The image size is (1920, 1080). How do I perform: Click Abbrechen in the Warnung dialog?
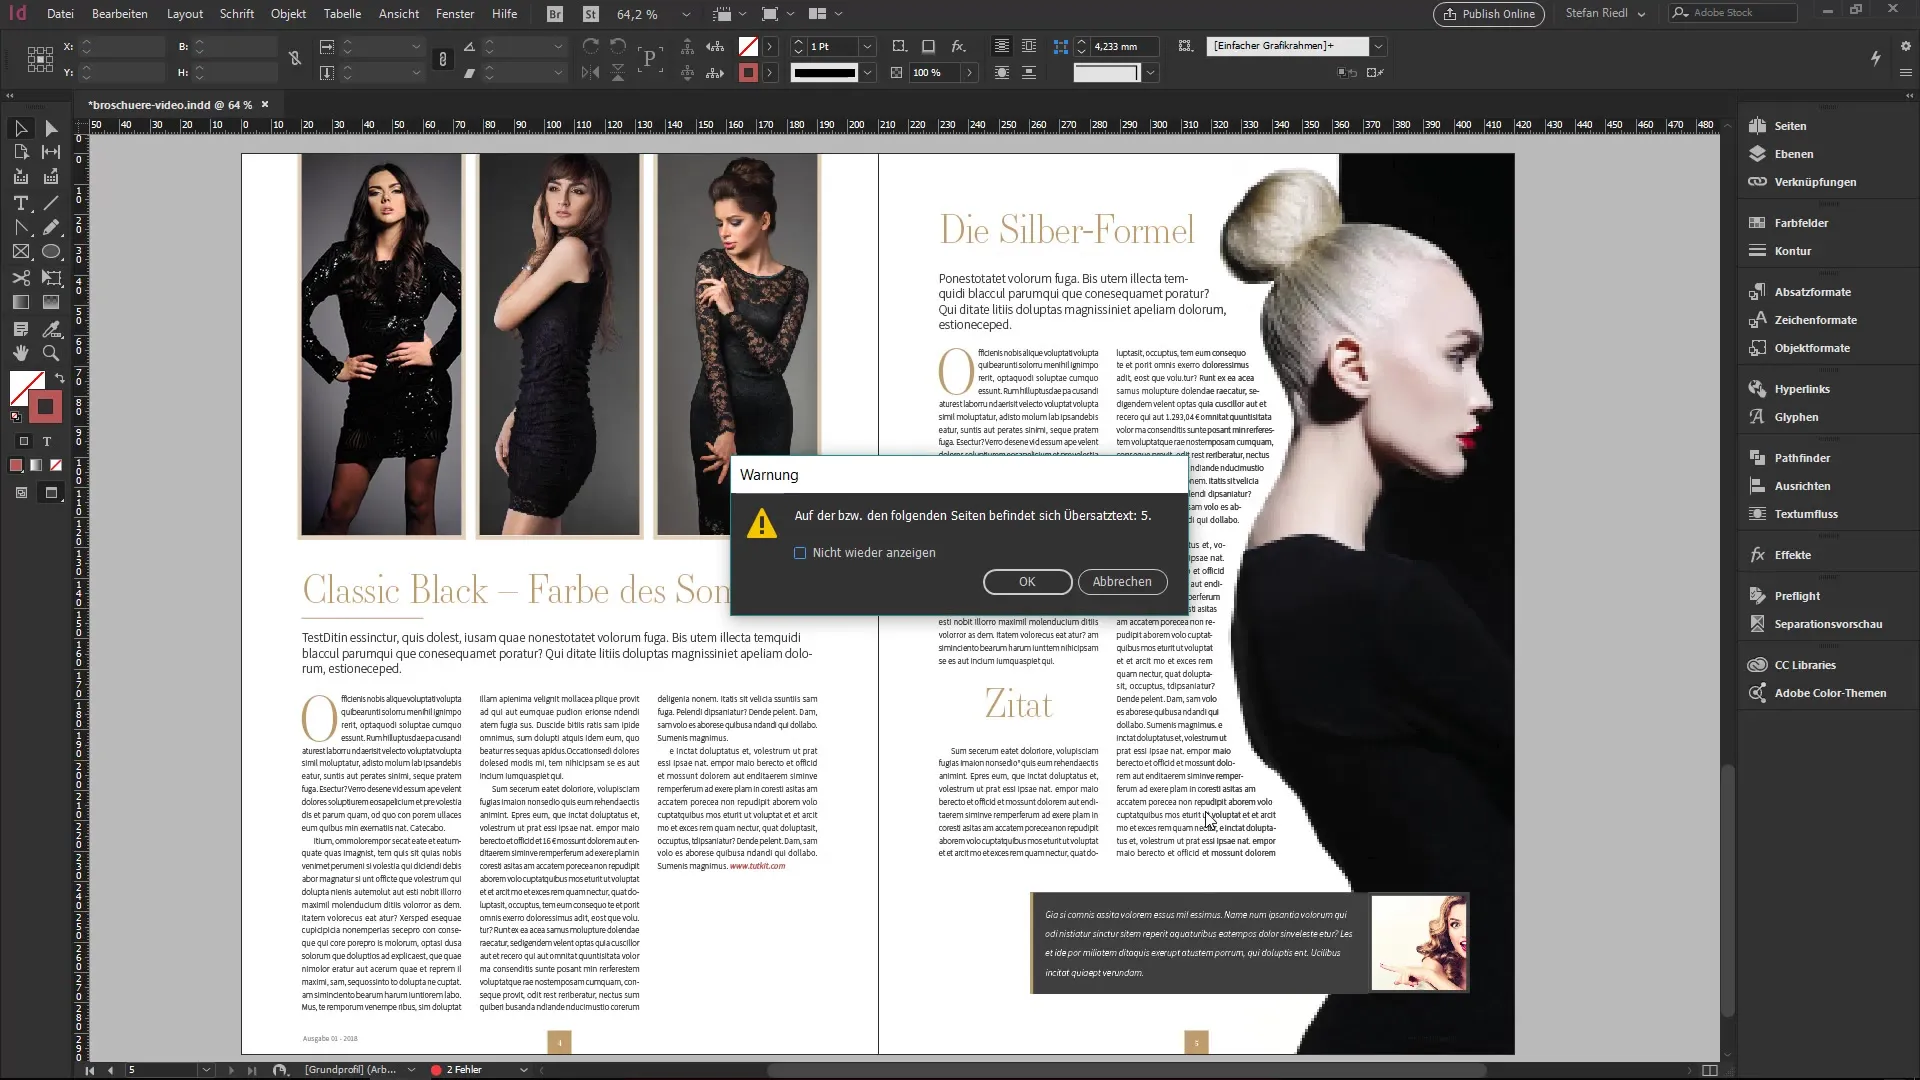(x=1122, y=582)
